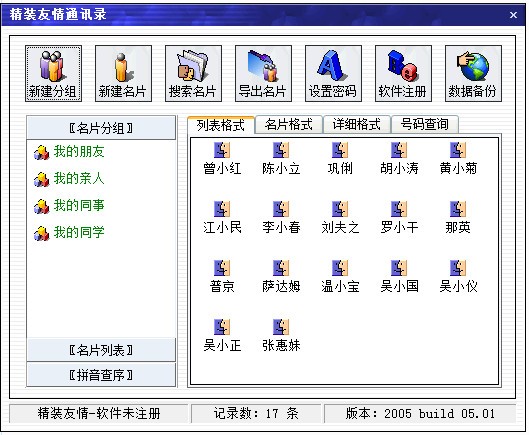The image size is (529, 435).
Task: Click the 新建分组 toolbar button
Action: [x=53, y=74]
